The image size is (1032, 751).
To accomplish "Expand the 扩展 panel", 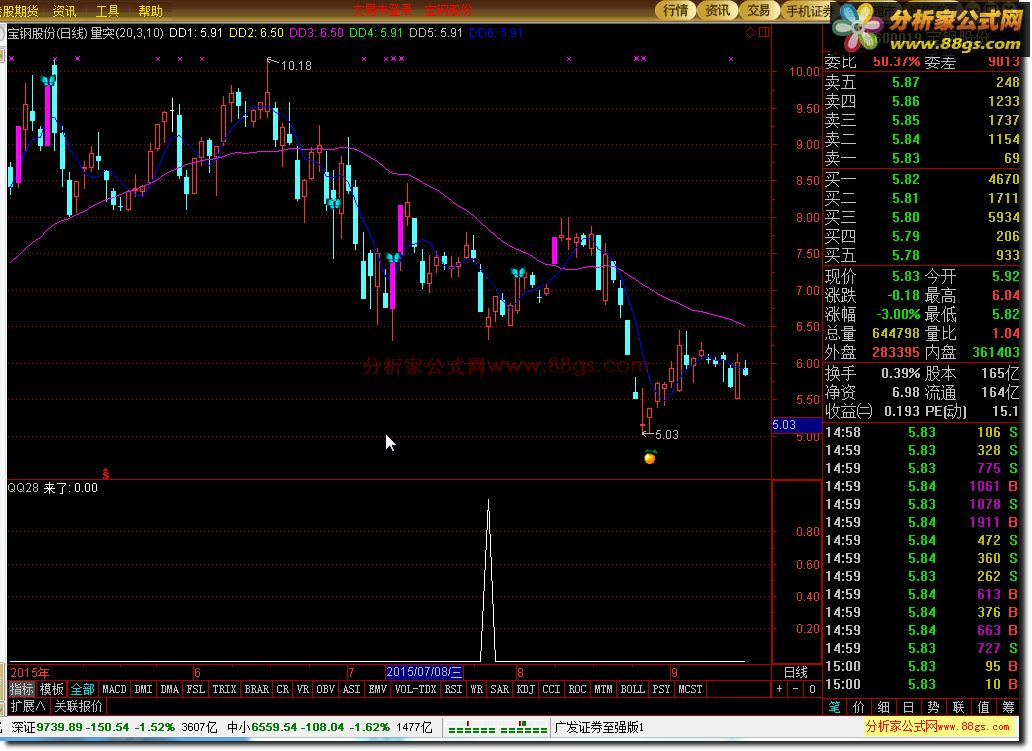I will click(28, 706).
